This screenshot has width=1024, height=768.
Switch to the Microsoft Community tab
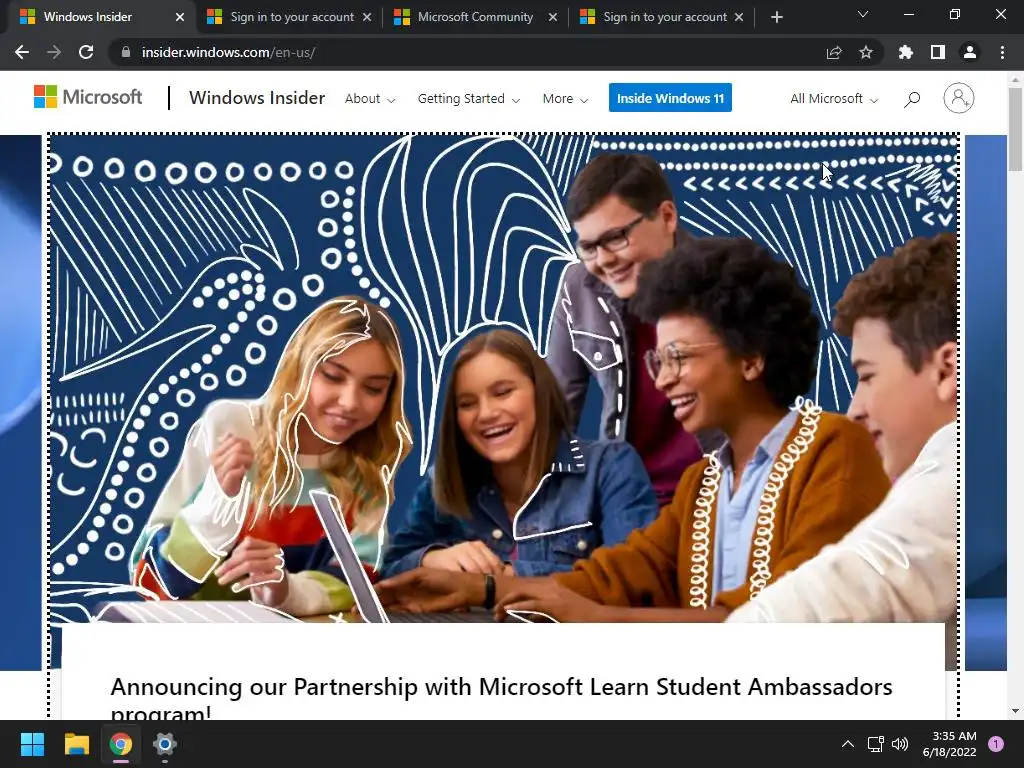(x=475, y=17)
